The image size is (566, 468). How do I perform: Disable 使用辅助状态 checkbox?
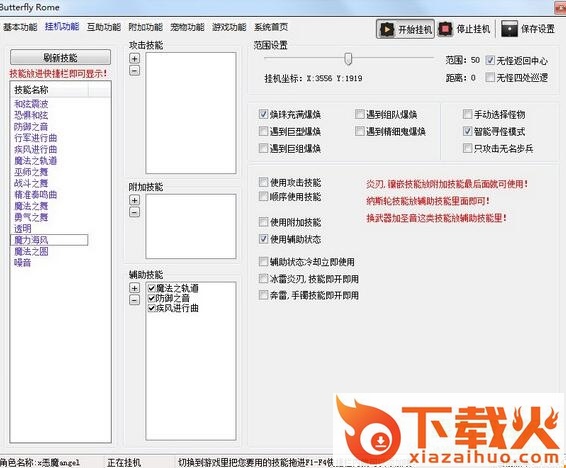(263, 239)
